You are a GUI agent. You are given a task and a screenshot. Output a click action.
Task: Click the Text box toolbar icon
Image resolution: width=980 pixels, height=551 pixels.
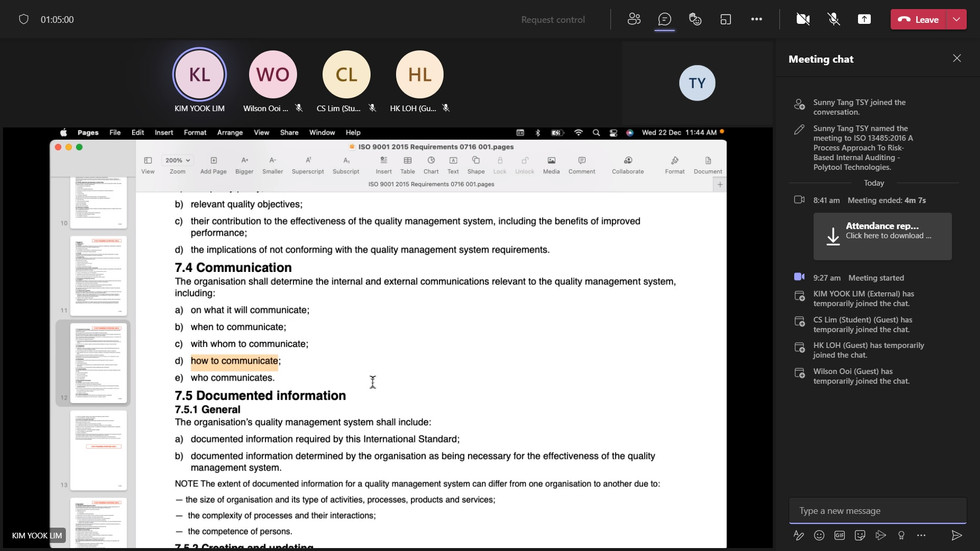[453, 165]
